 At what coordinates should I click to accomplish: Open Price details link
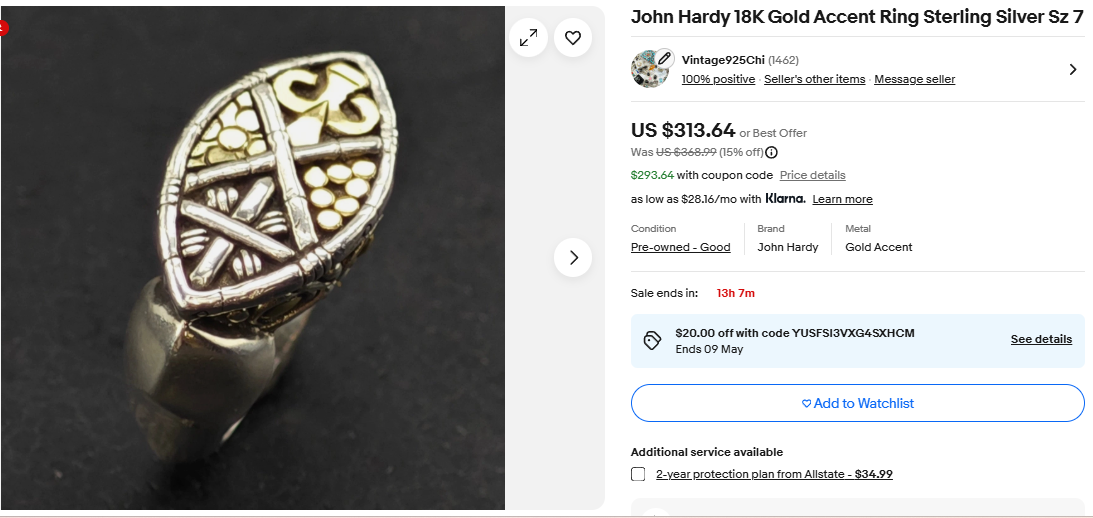[812, 175]
